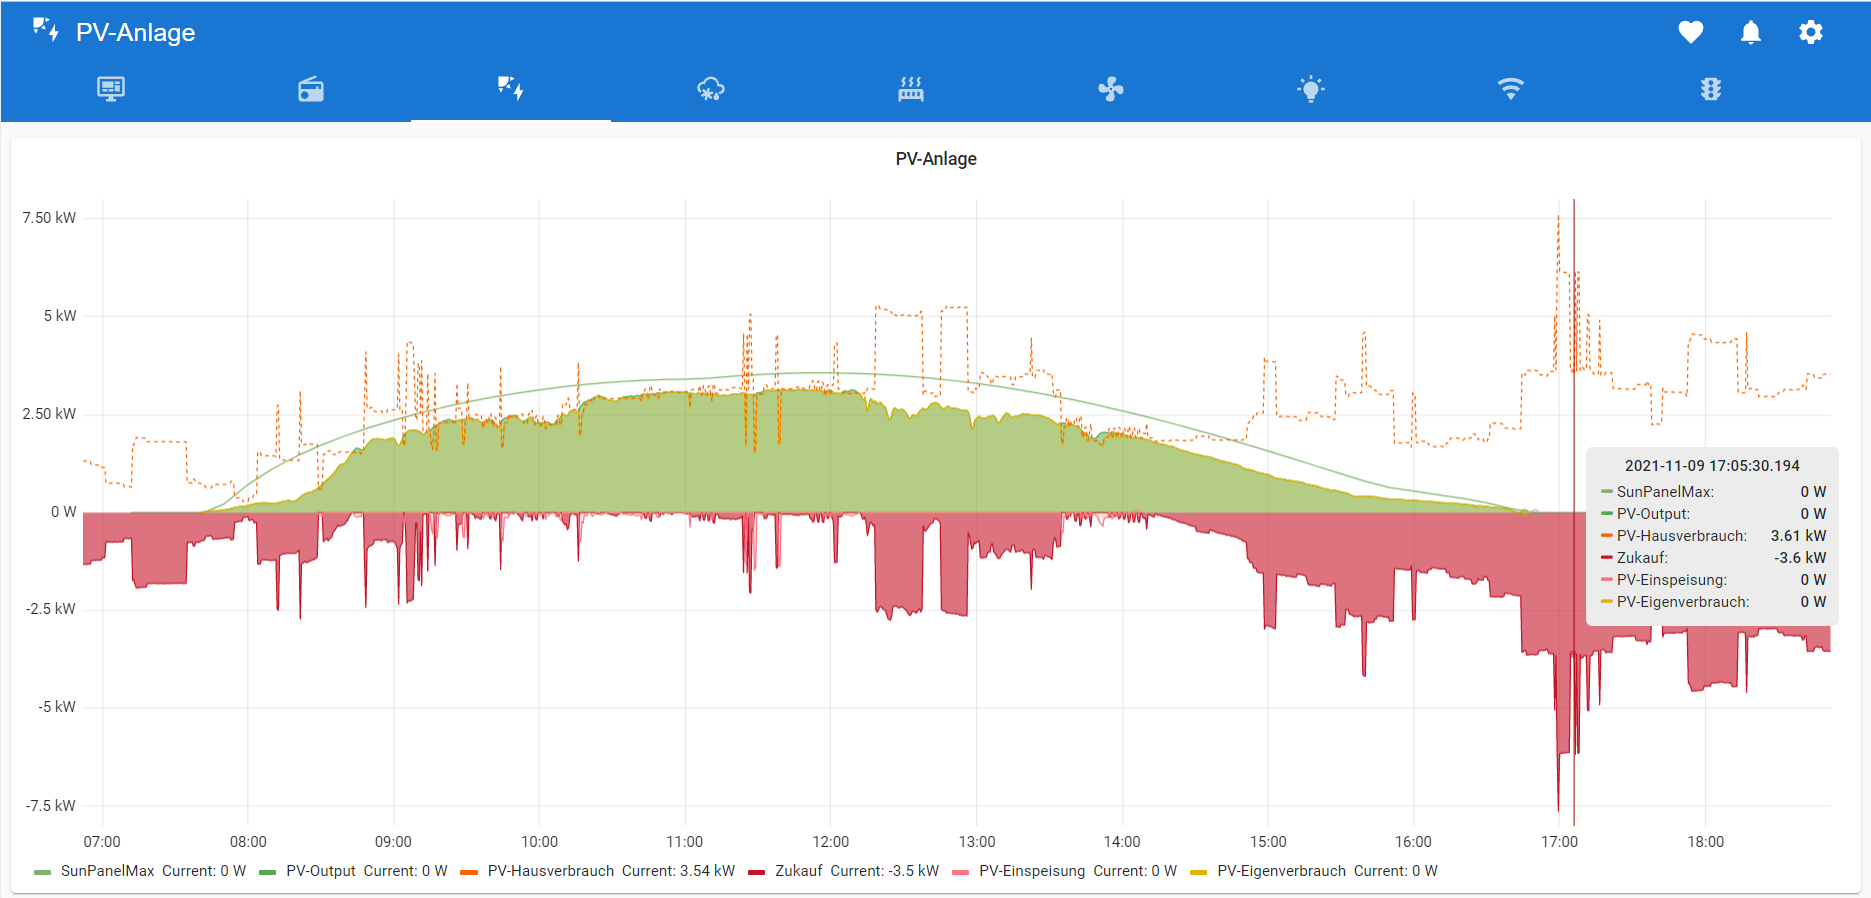Click the 09:00 time axis label

coord(393,842)
